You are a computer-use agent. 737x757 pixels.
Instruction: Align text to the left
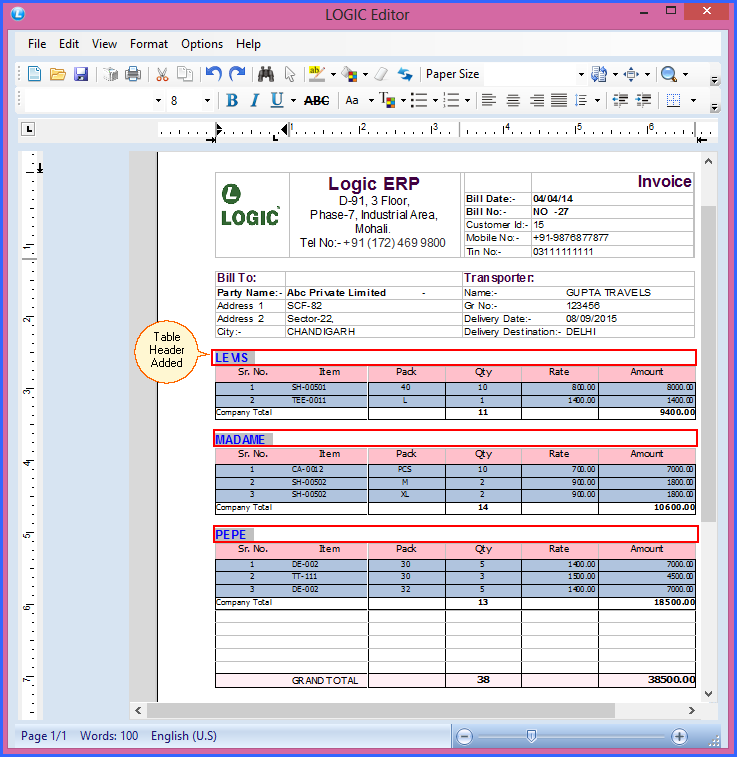tap(489, 100)
